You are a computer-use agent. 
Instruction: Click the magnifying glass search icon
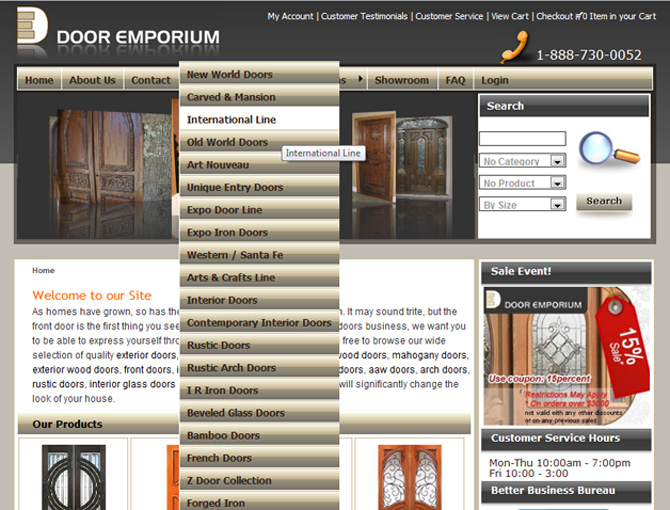pyautogui.click(x=608, y=149)
